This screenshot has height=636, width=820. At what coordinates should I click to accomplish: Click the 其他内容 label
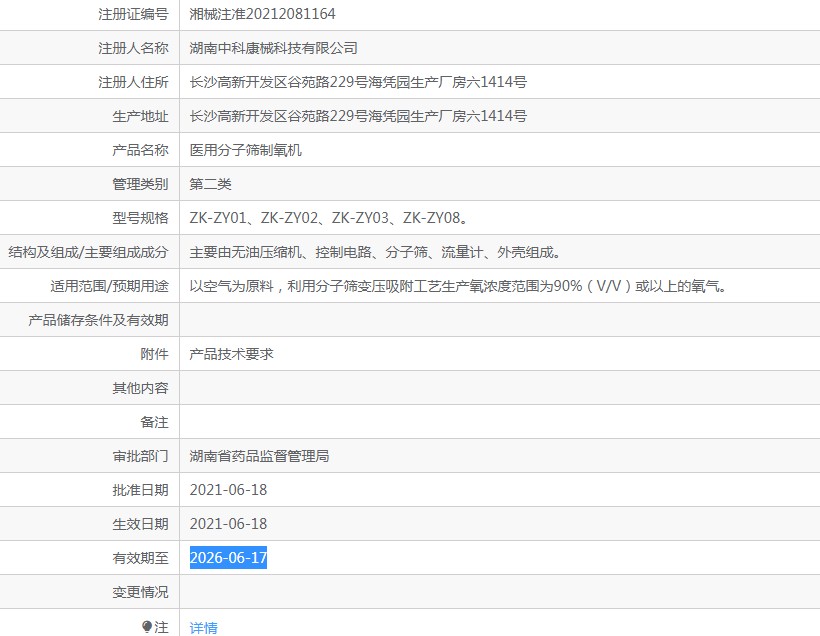(x=140, y=388)
